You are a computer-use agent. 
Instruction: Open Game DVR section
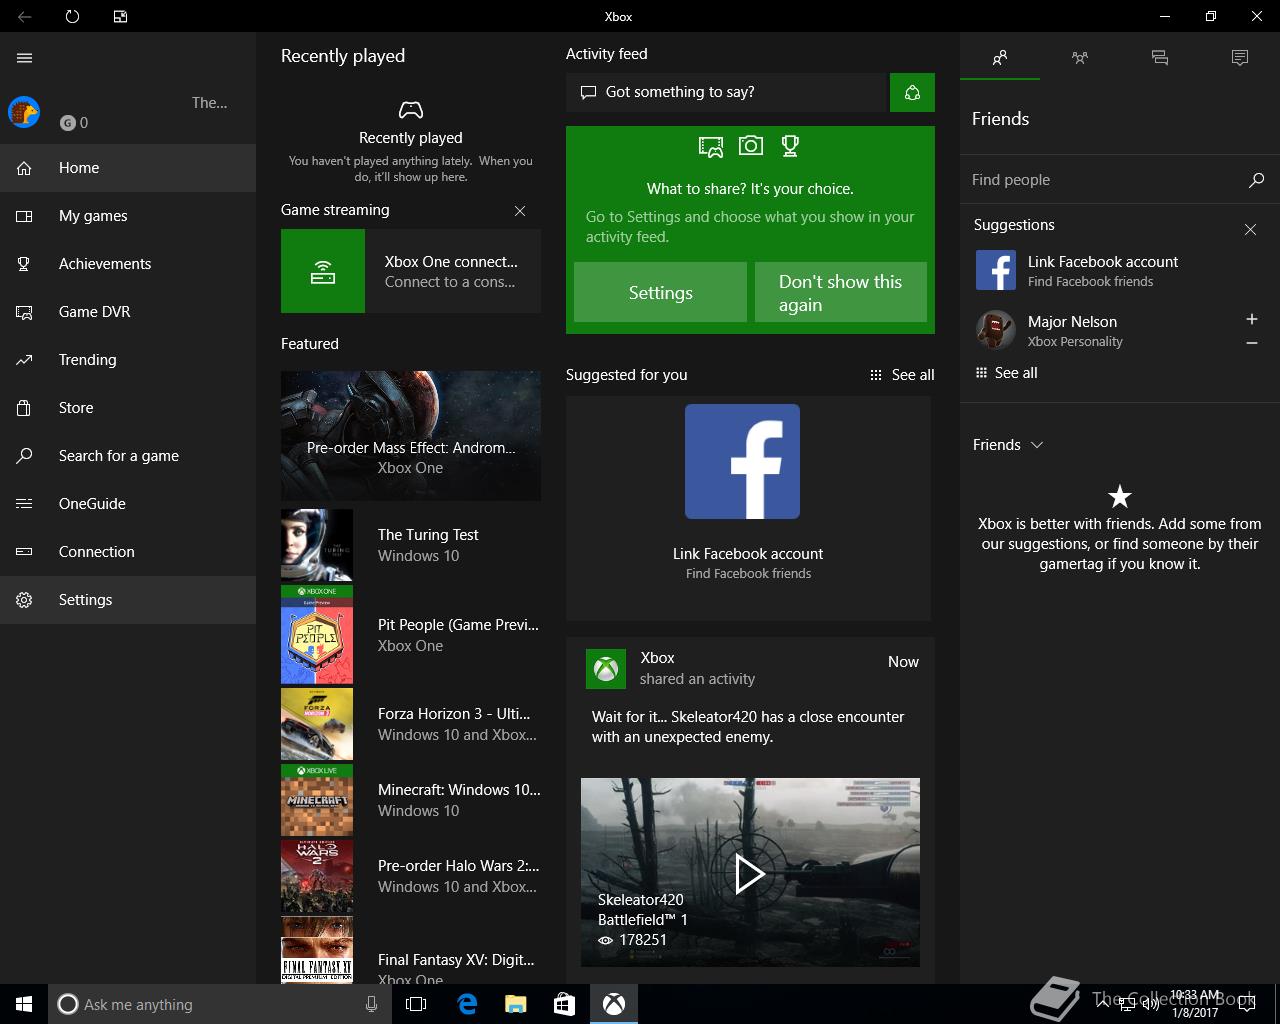pyautogui.click(x=128, y=312)
